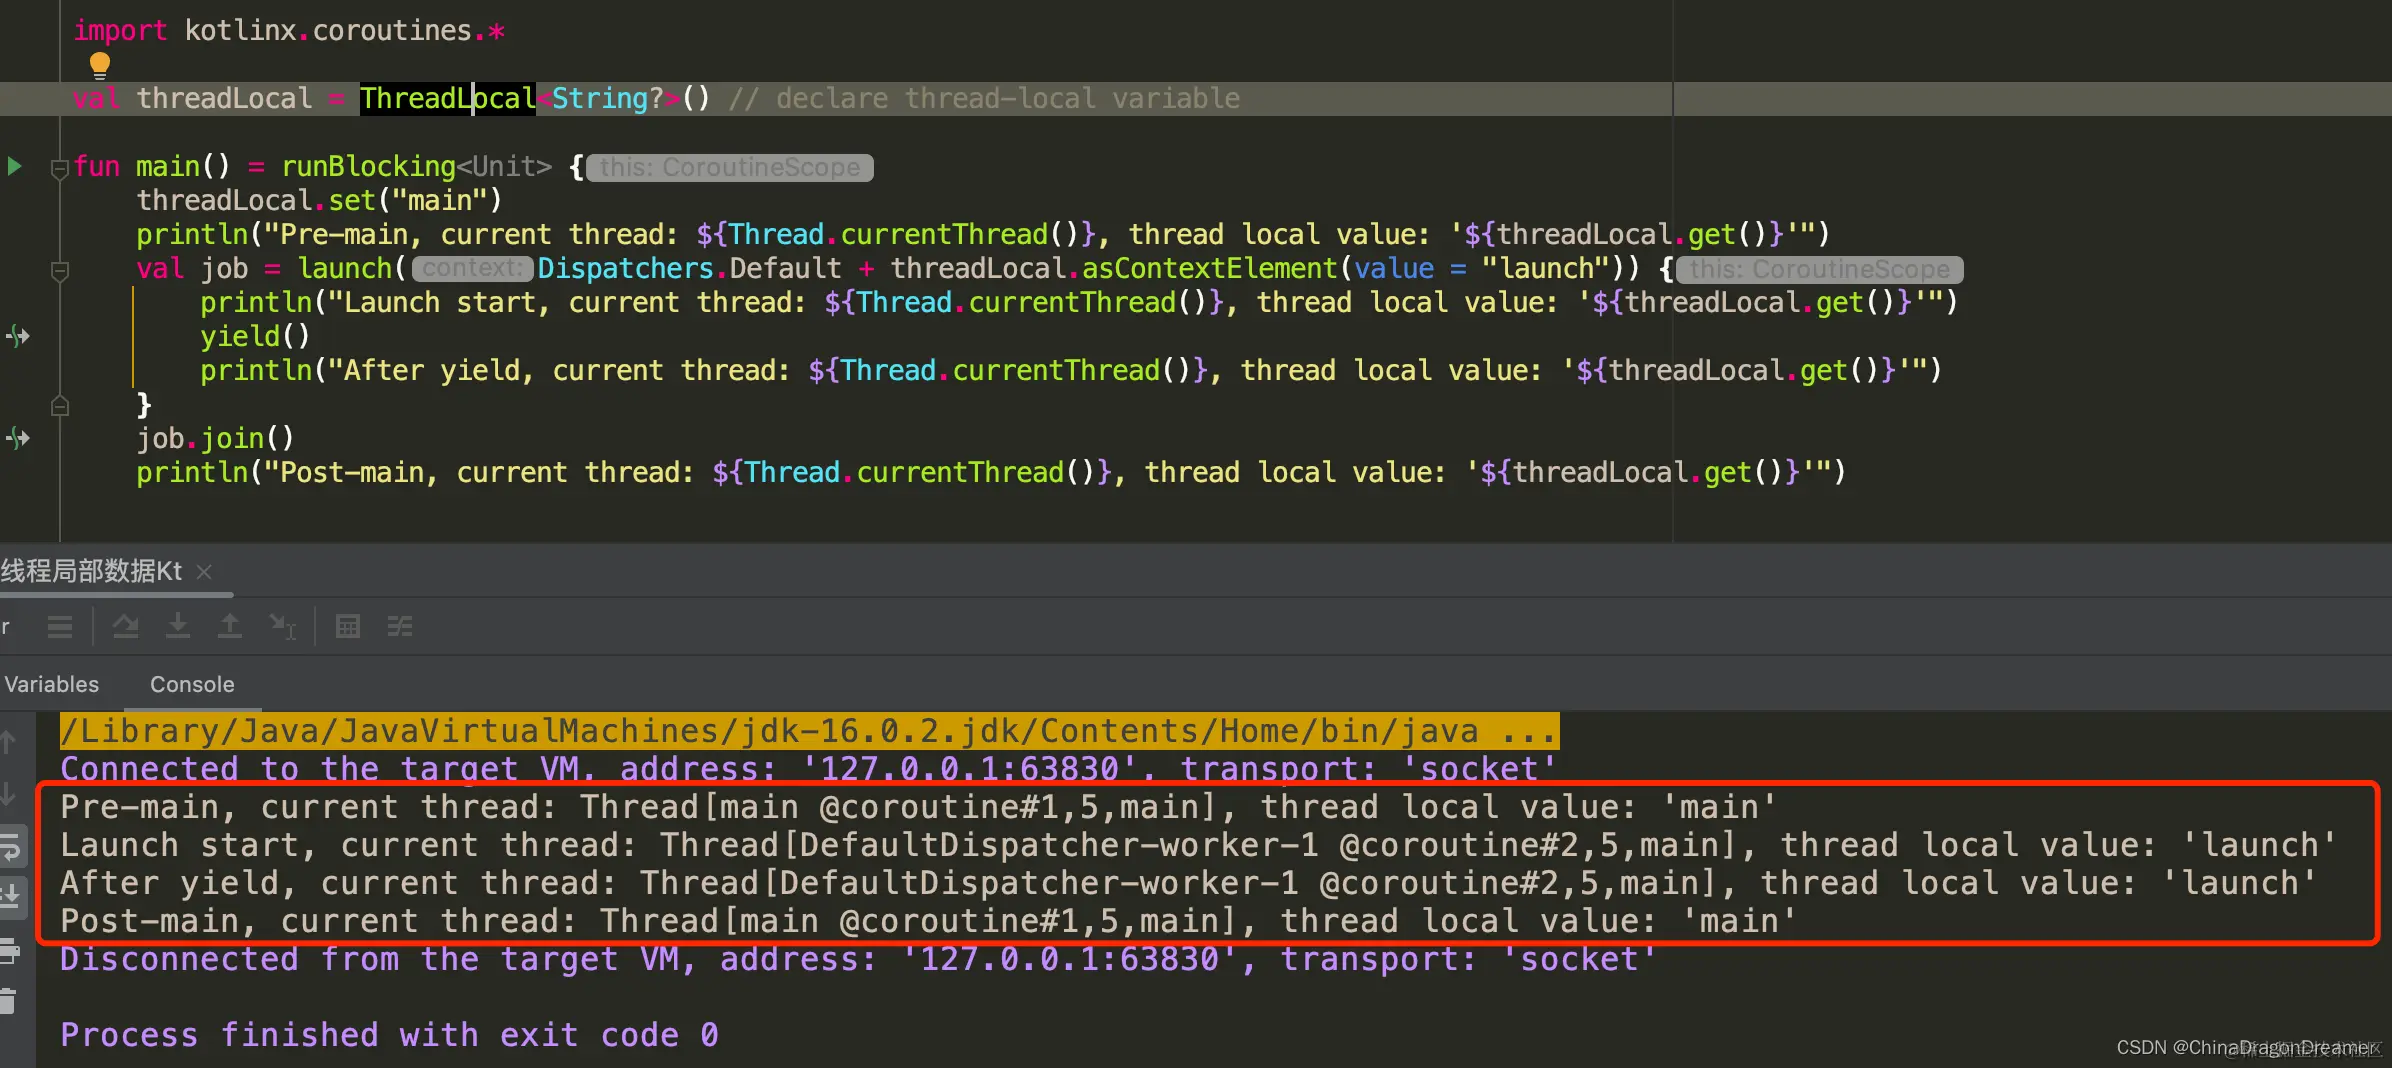Click the suspend-call gutter icon beside job.join()
Image resolution: width=2392 pixels, height=1068 pixels.
pyautogui.click(x=17, y=438)
